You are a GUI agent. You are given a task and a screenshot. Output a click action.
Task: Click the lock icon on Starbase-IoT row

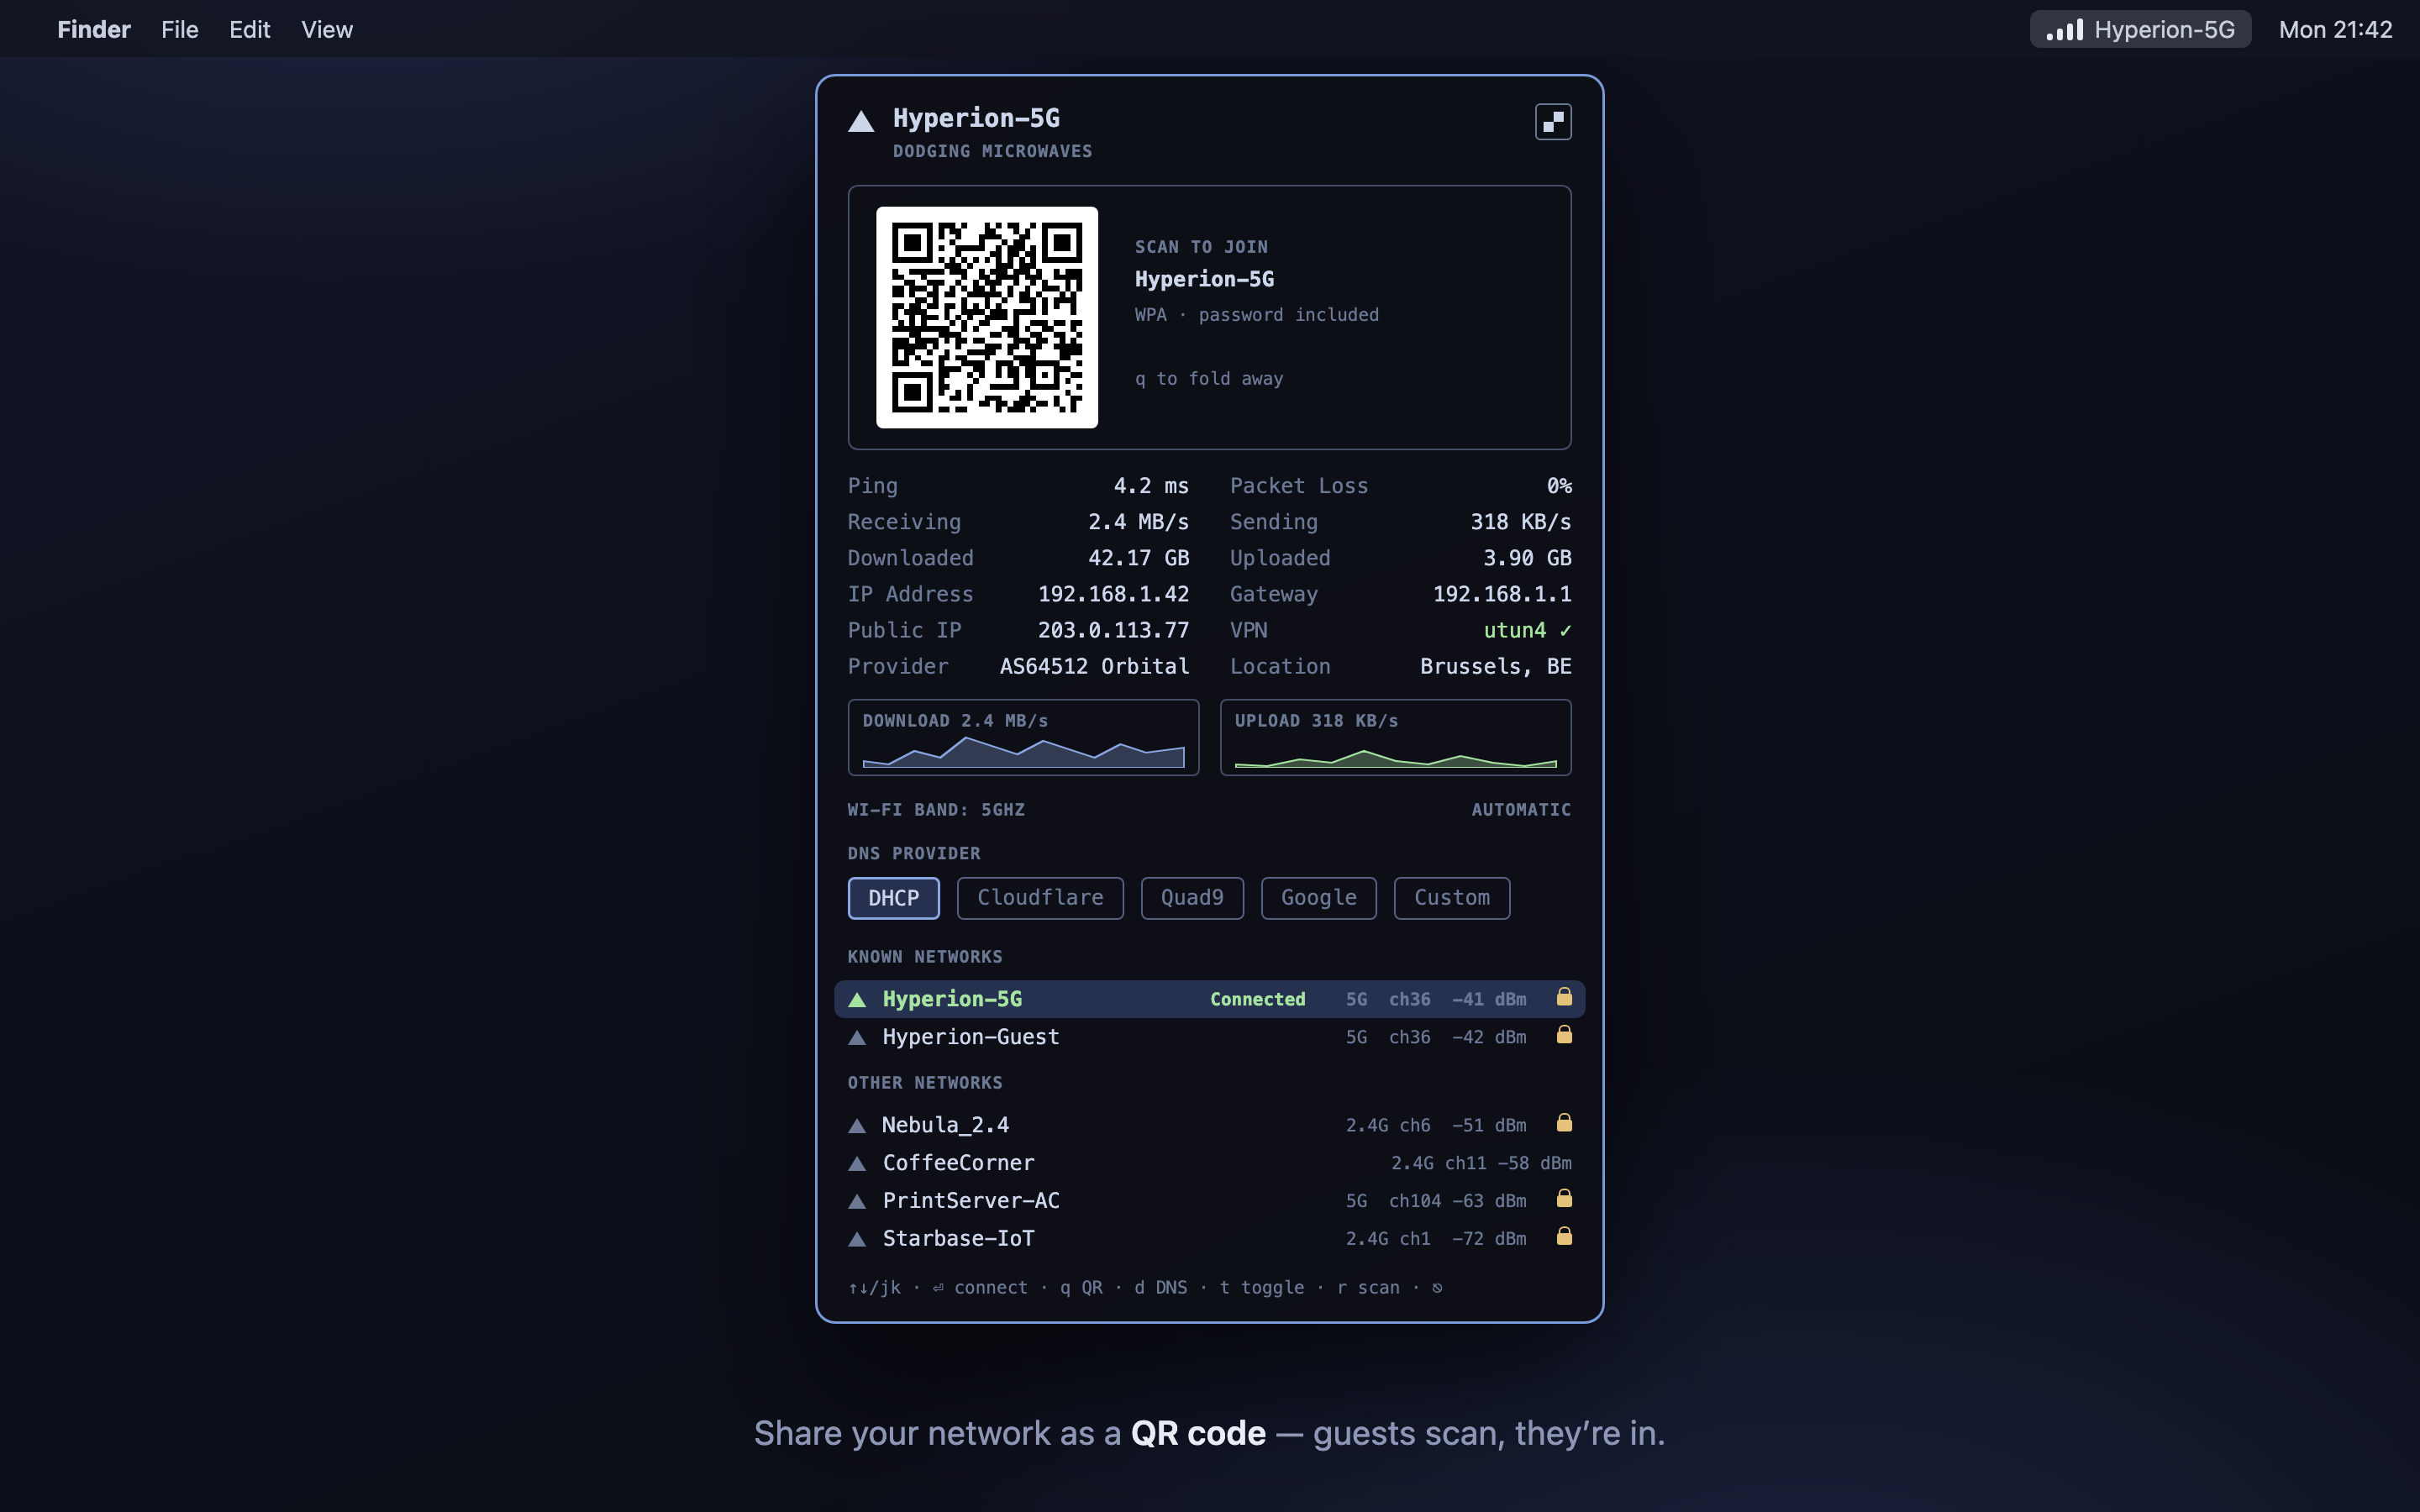pos(1564,1237)
